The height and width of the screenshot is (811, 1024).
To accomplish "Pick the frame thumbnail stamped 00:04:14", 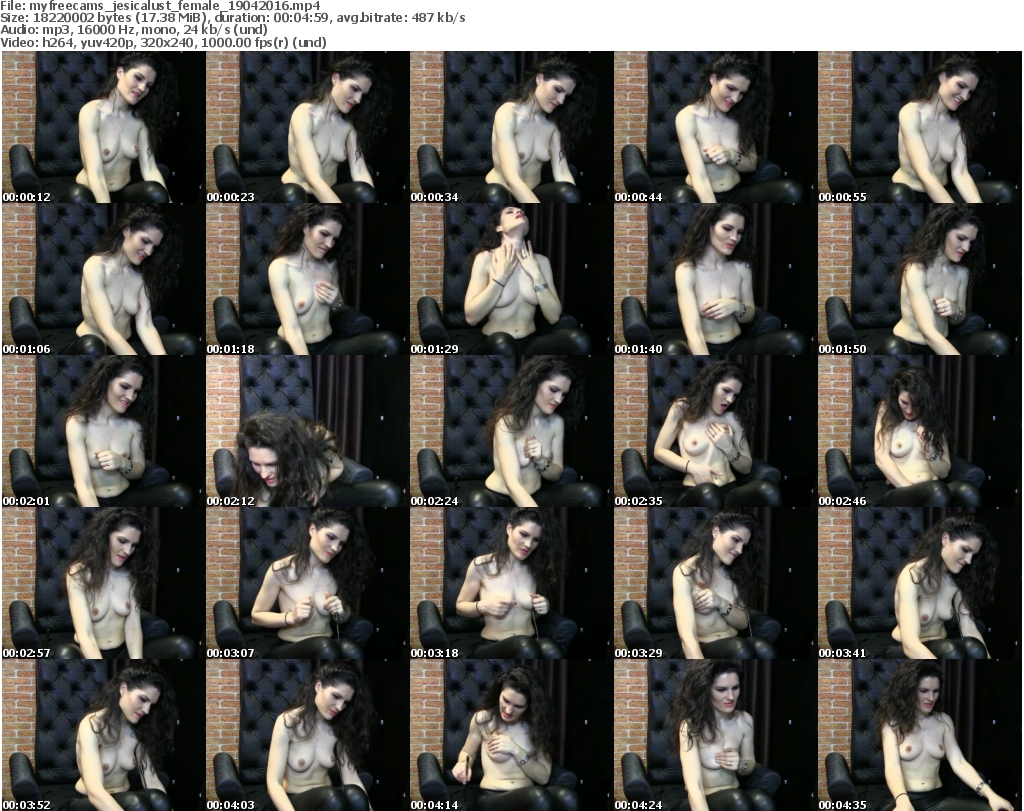I will coord(511,736).
